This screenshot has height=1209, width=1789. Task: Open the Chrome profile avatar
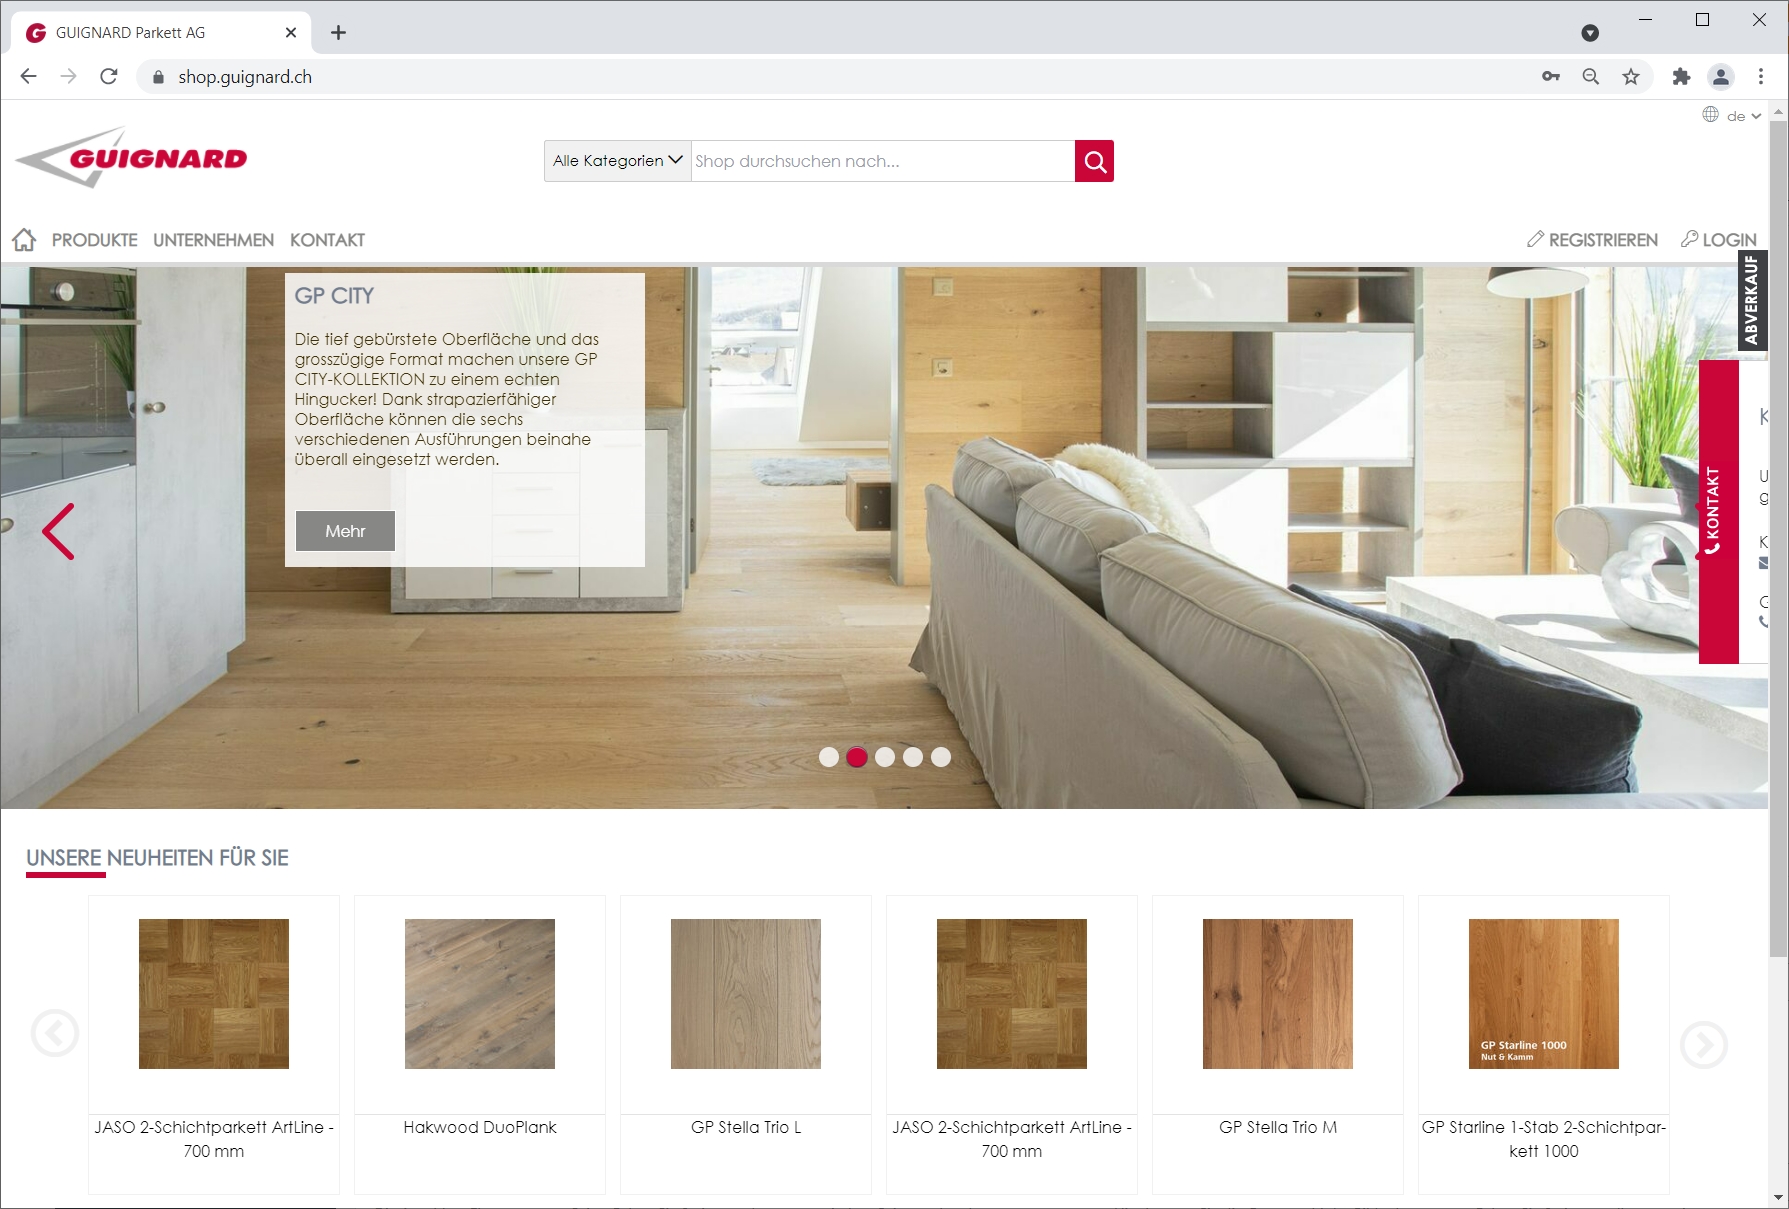(1721, 77)
